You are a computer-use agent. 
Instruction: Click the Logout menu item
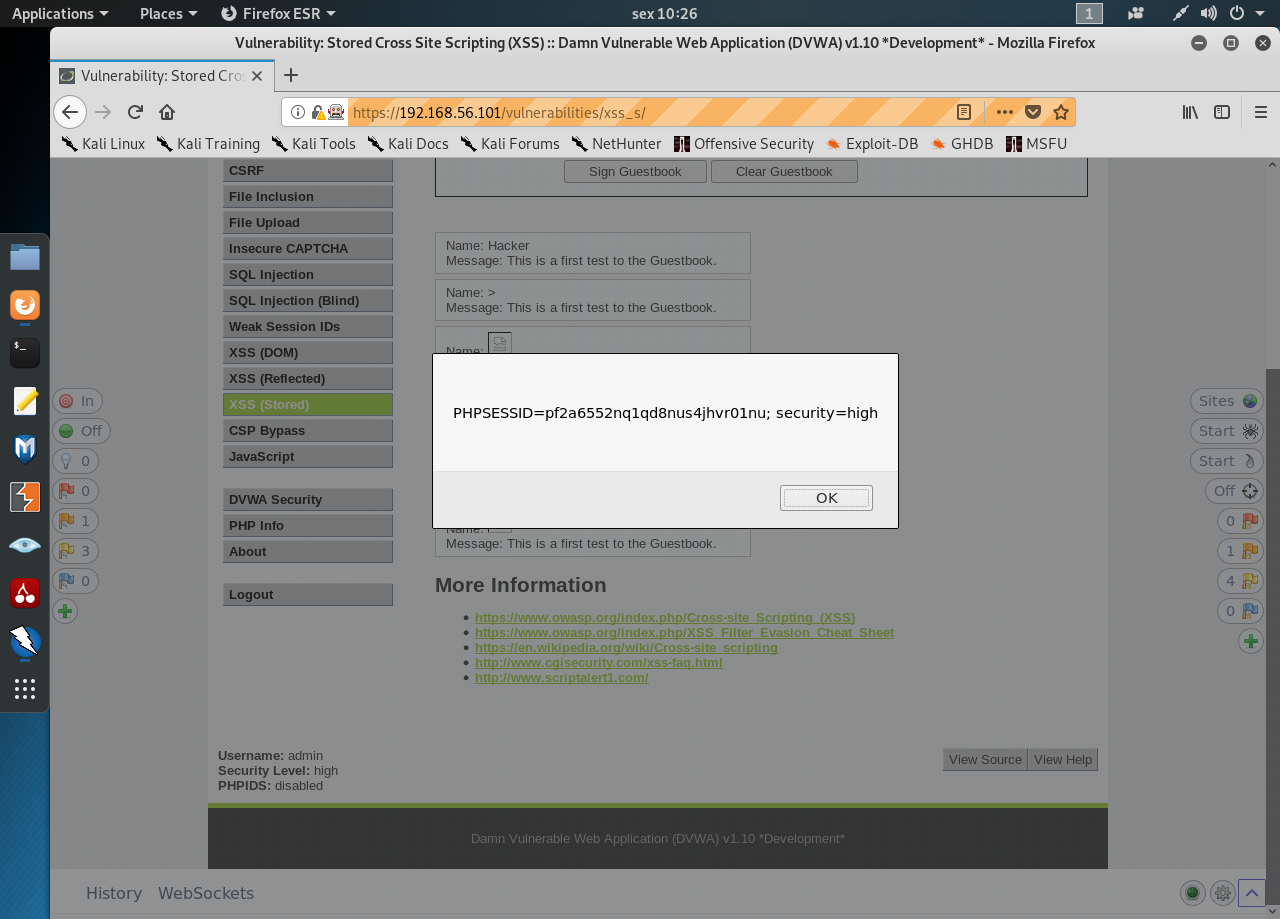point(308,595)
